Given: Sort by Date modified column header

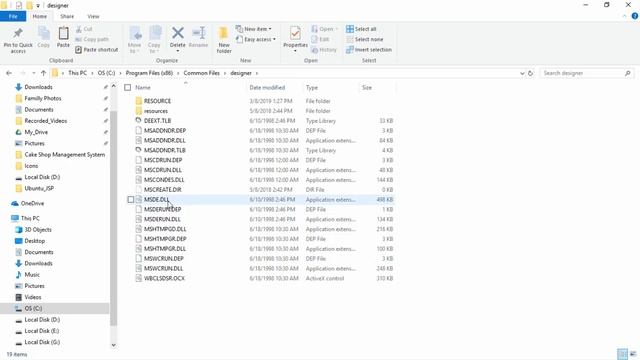Looking at the screenshot, I should [267, 88].
